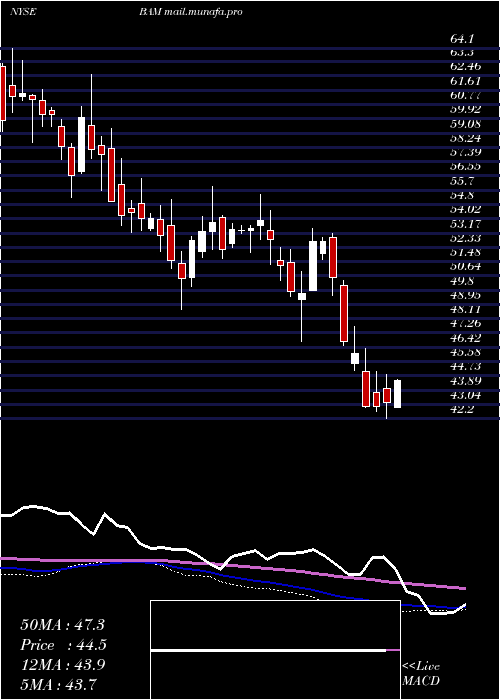Click the 61.61 price axis label
The width and height of the screenshot is (500, 700).
(465, 81)
